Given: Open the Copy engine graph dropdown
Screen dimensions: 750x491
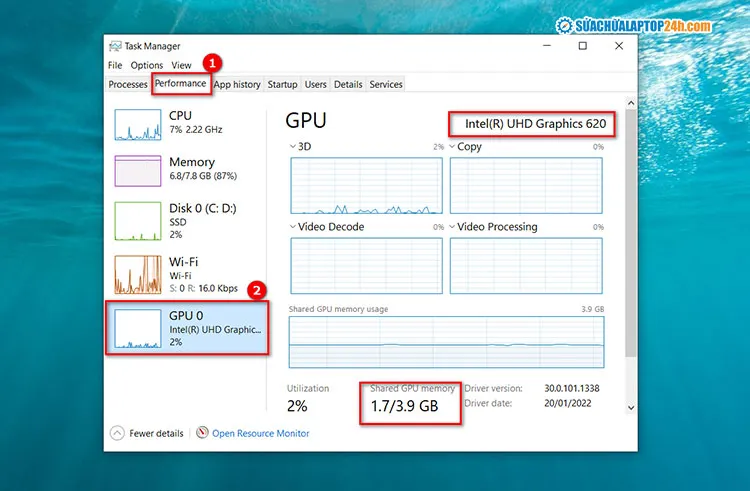Looking at the screenshot, I should tap(452, 147).
